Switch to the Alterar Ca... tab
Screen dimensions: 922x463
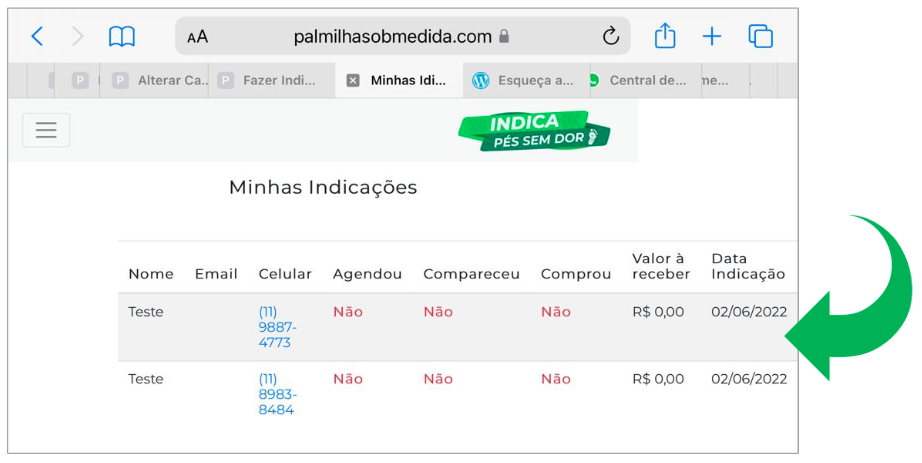click(x=160, y=81)
